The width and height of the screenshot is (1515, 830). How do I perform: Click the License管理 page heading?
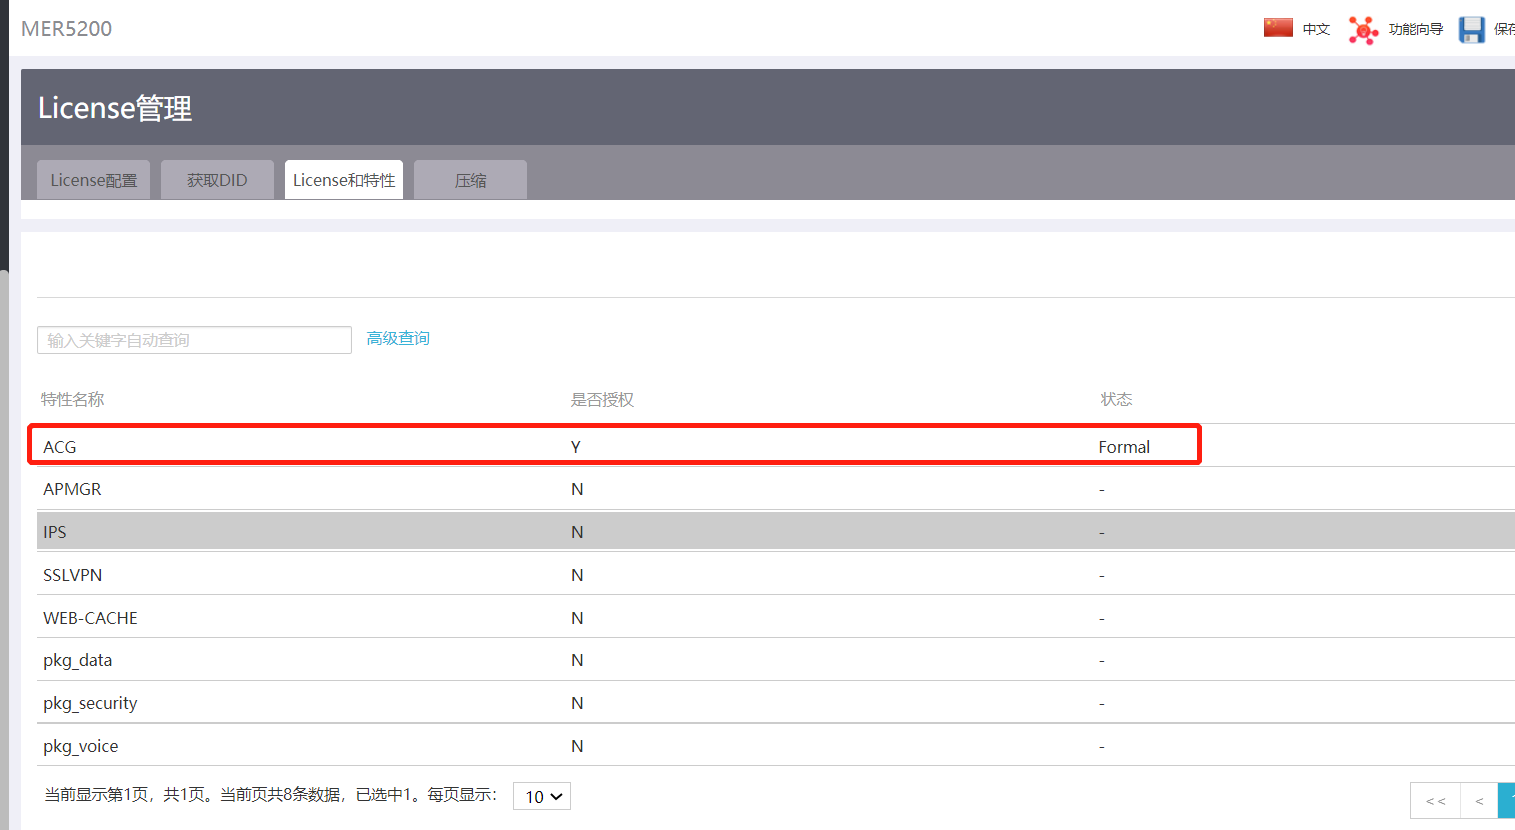coord(115,108)
